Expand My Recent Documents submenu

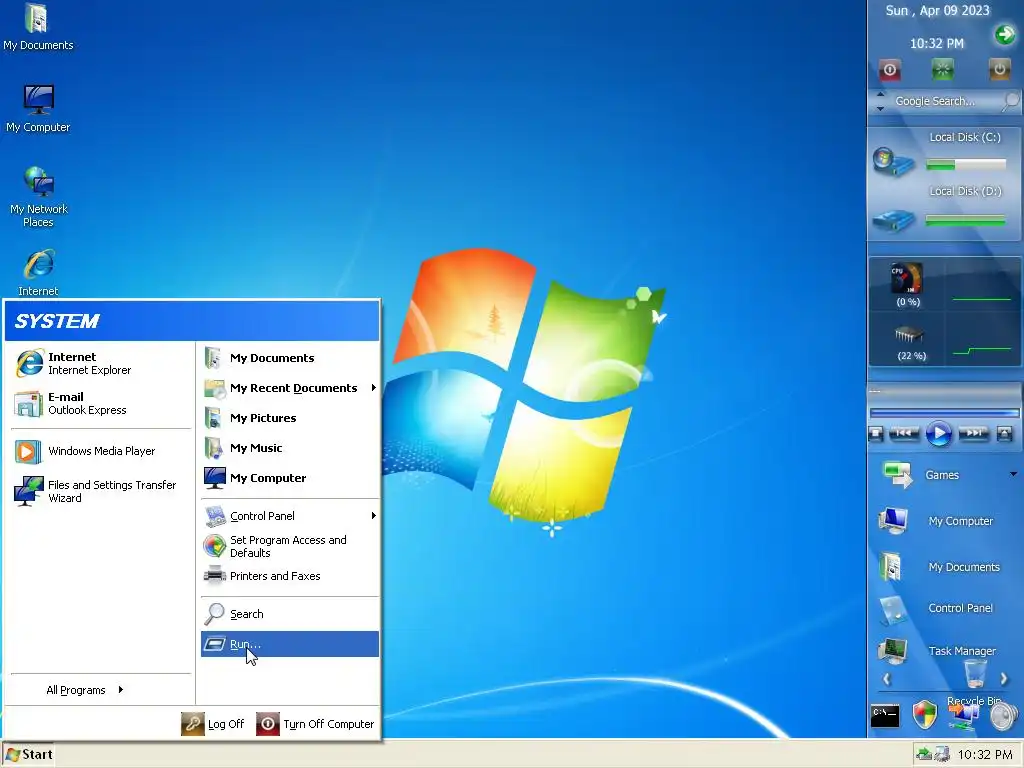[x=289, y=388]
